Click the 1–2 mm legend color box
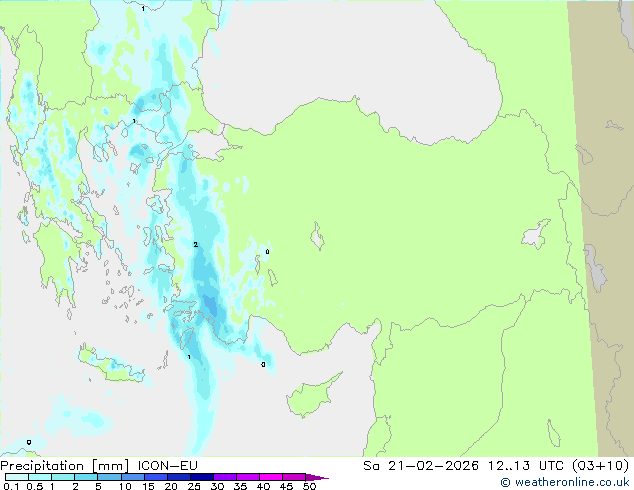The image size is (634, 490). pyautogui.click(x=63, y=477)
